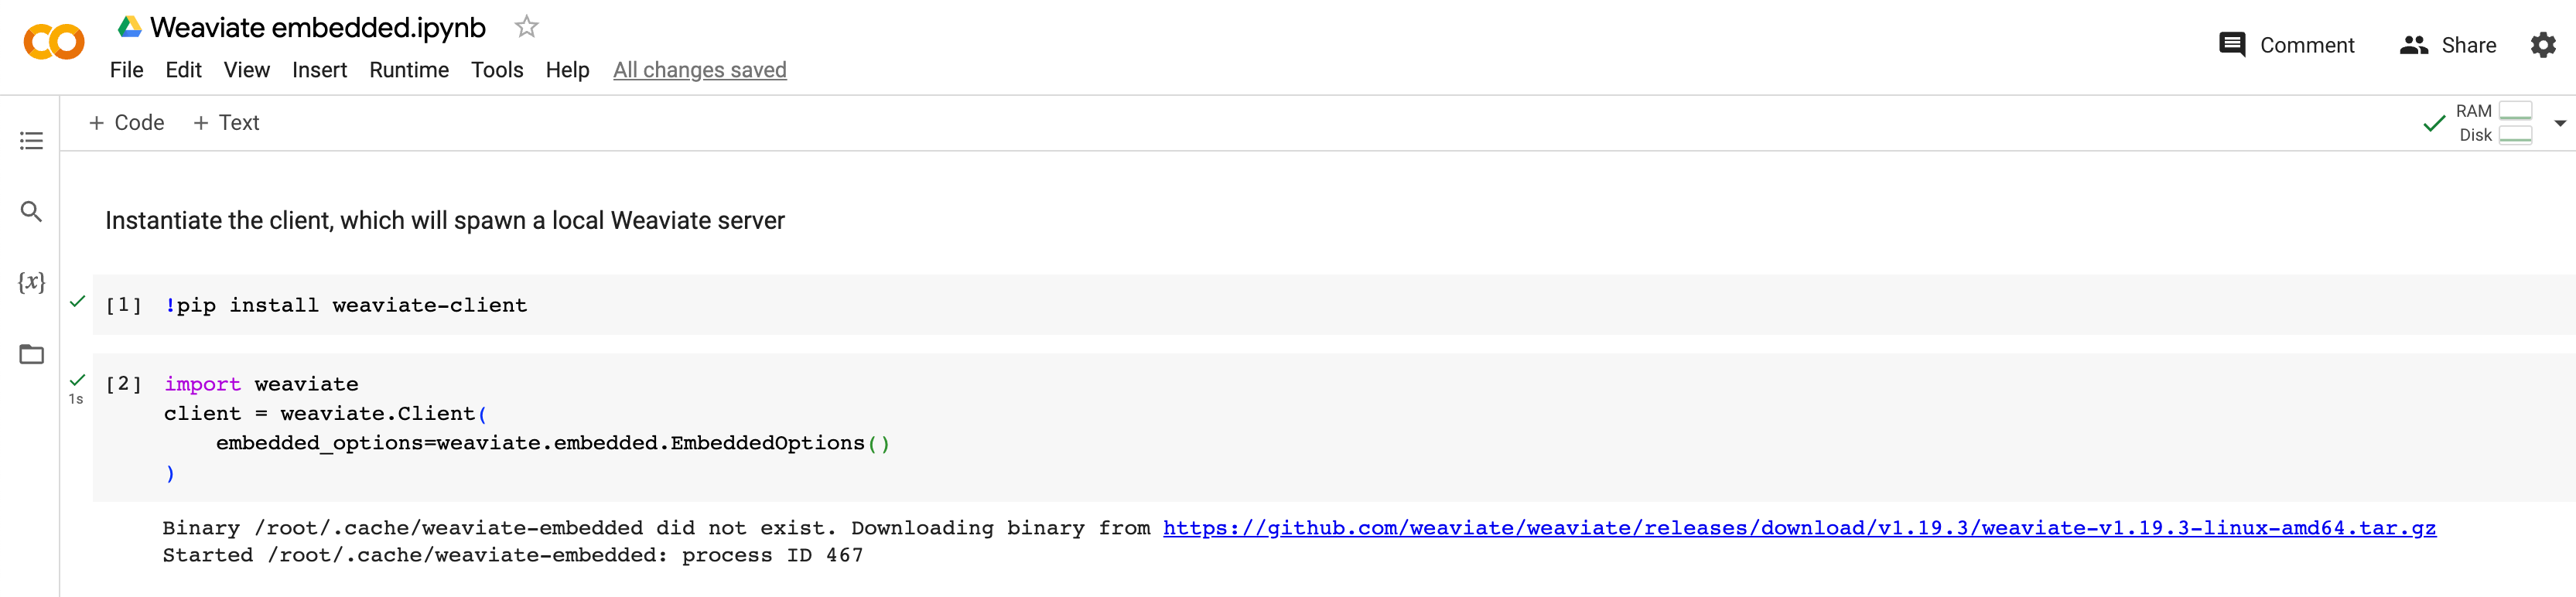Screen dimensions: 2576x597
Task: Open the Files folder panel
Action: pyautogui.click(x=31, y=354)
